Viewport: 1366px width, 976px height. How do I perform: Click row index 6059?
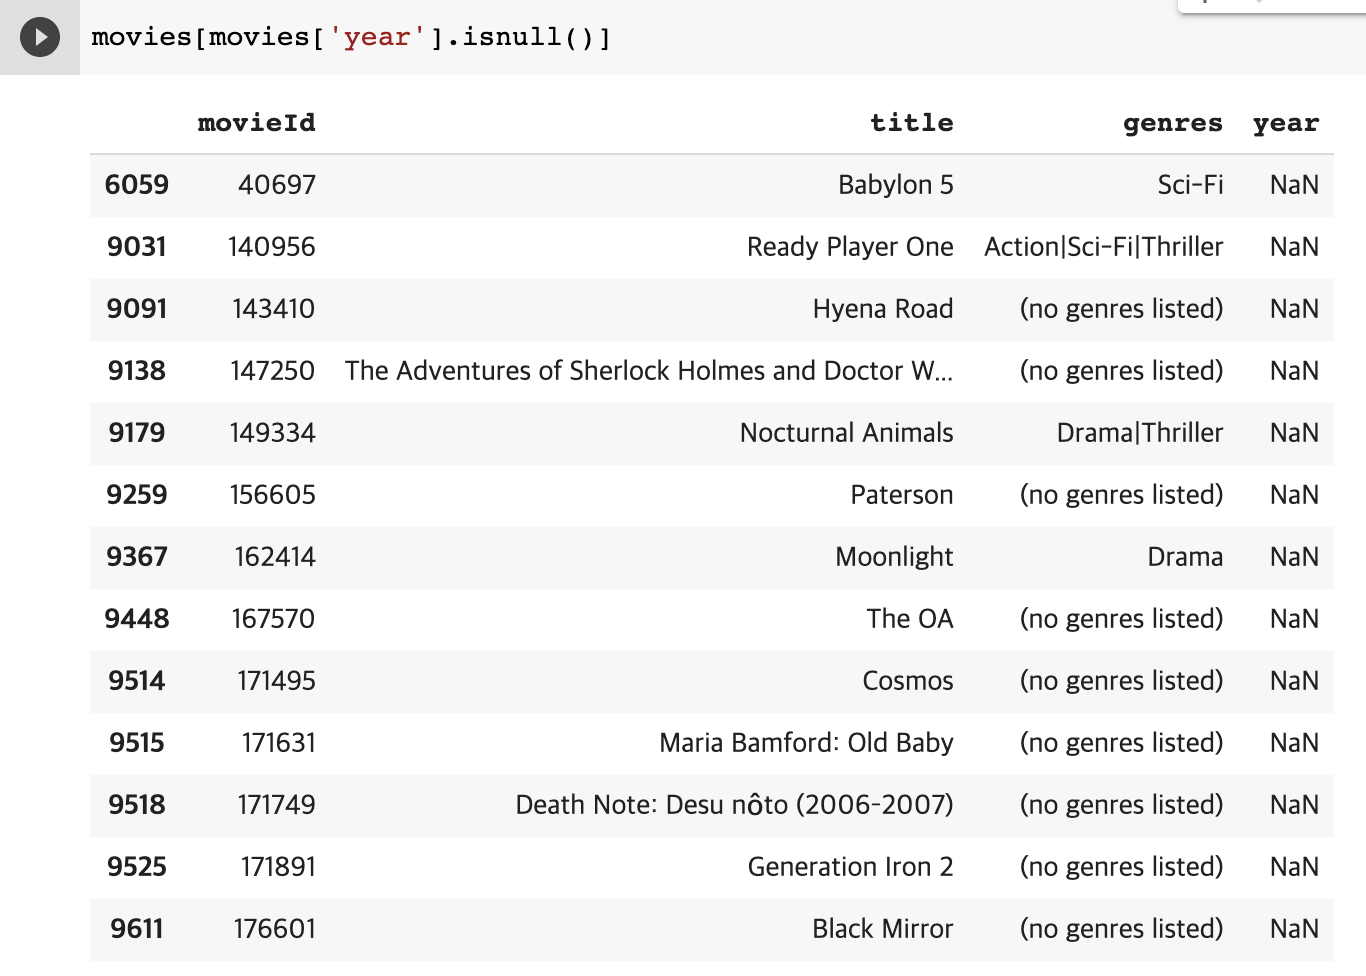137,185
